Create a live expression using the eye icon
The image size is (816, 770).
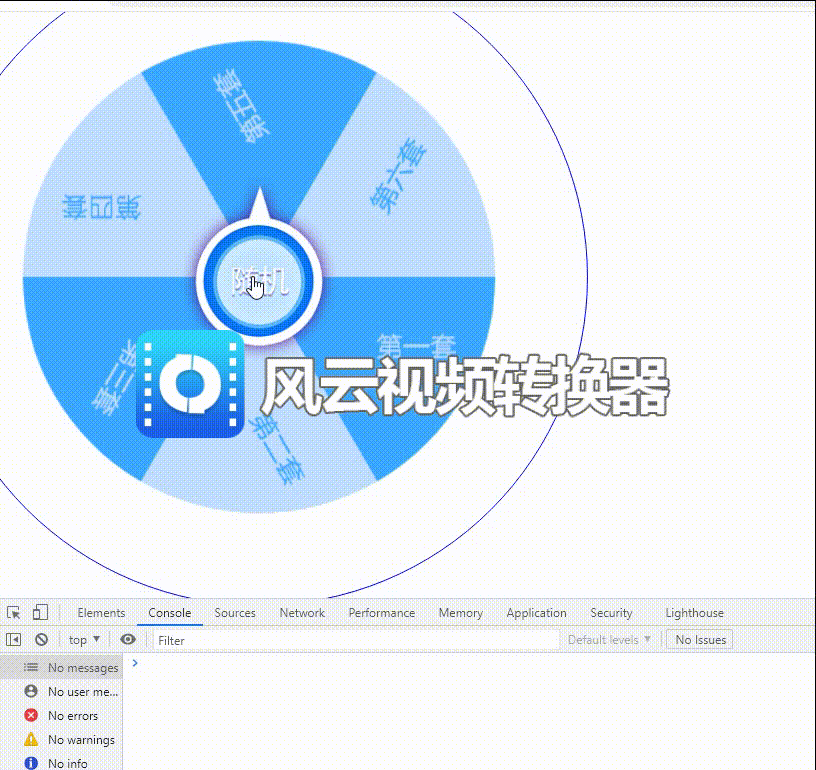pos(128,639)
